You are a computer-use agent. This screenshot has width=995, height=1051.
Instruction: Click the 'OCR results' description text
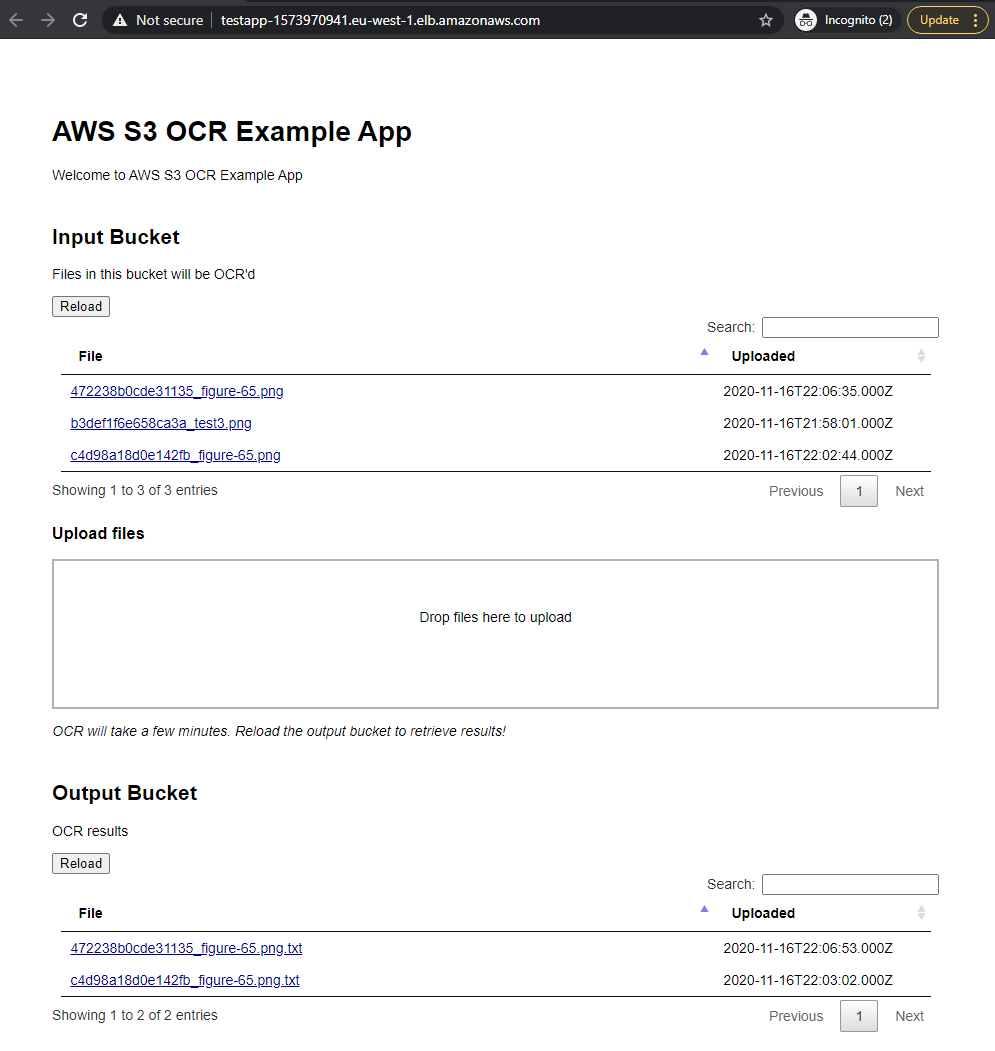90,830
